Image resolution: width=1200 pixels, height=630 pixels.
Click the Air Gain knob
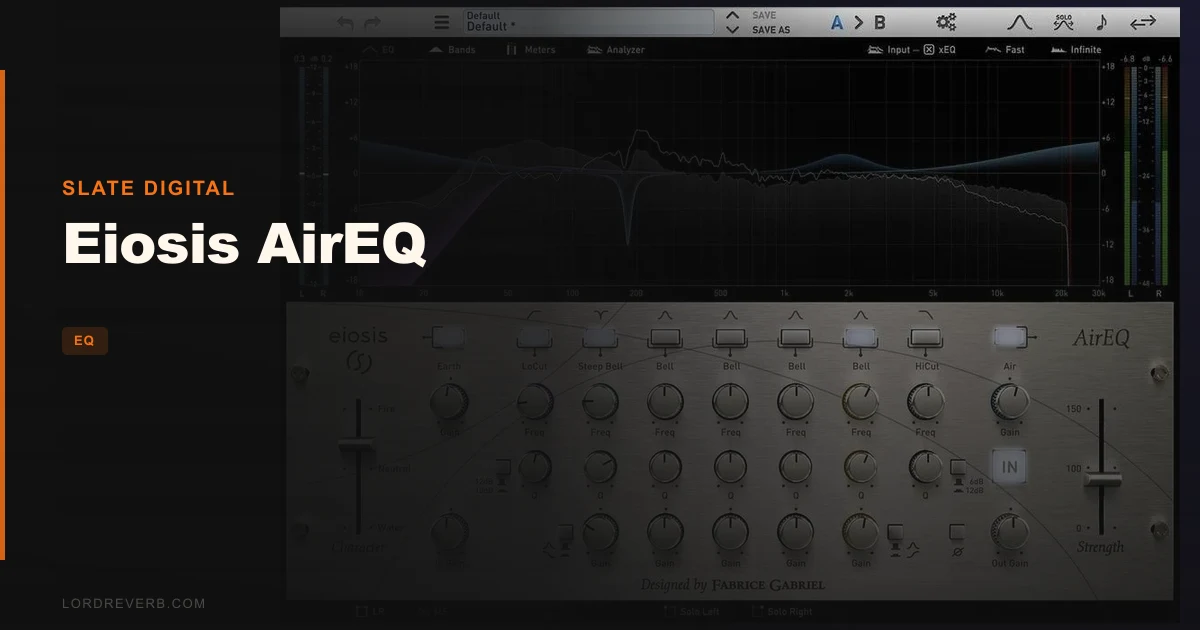click(1010, 402)
